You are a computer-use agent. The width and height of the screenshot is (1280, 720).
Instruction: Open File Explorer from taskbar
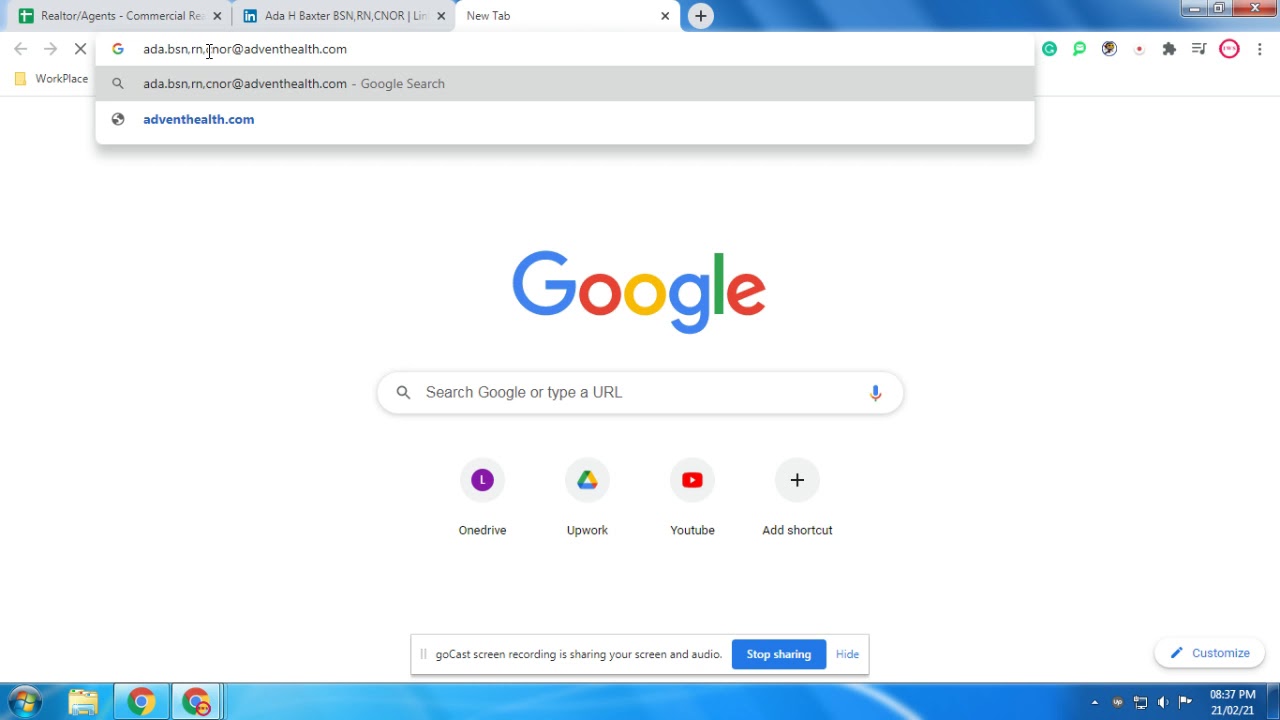coord(83,702)
